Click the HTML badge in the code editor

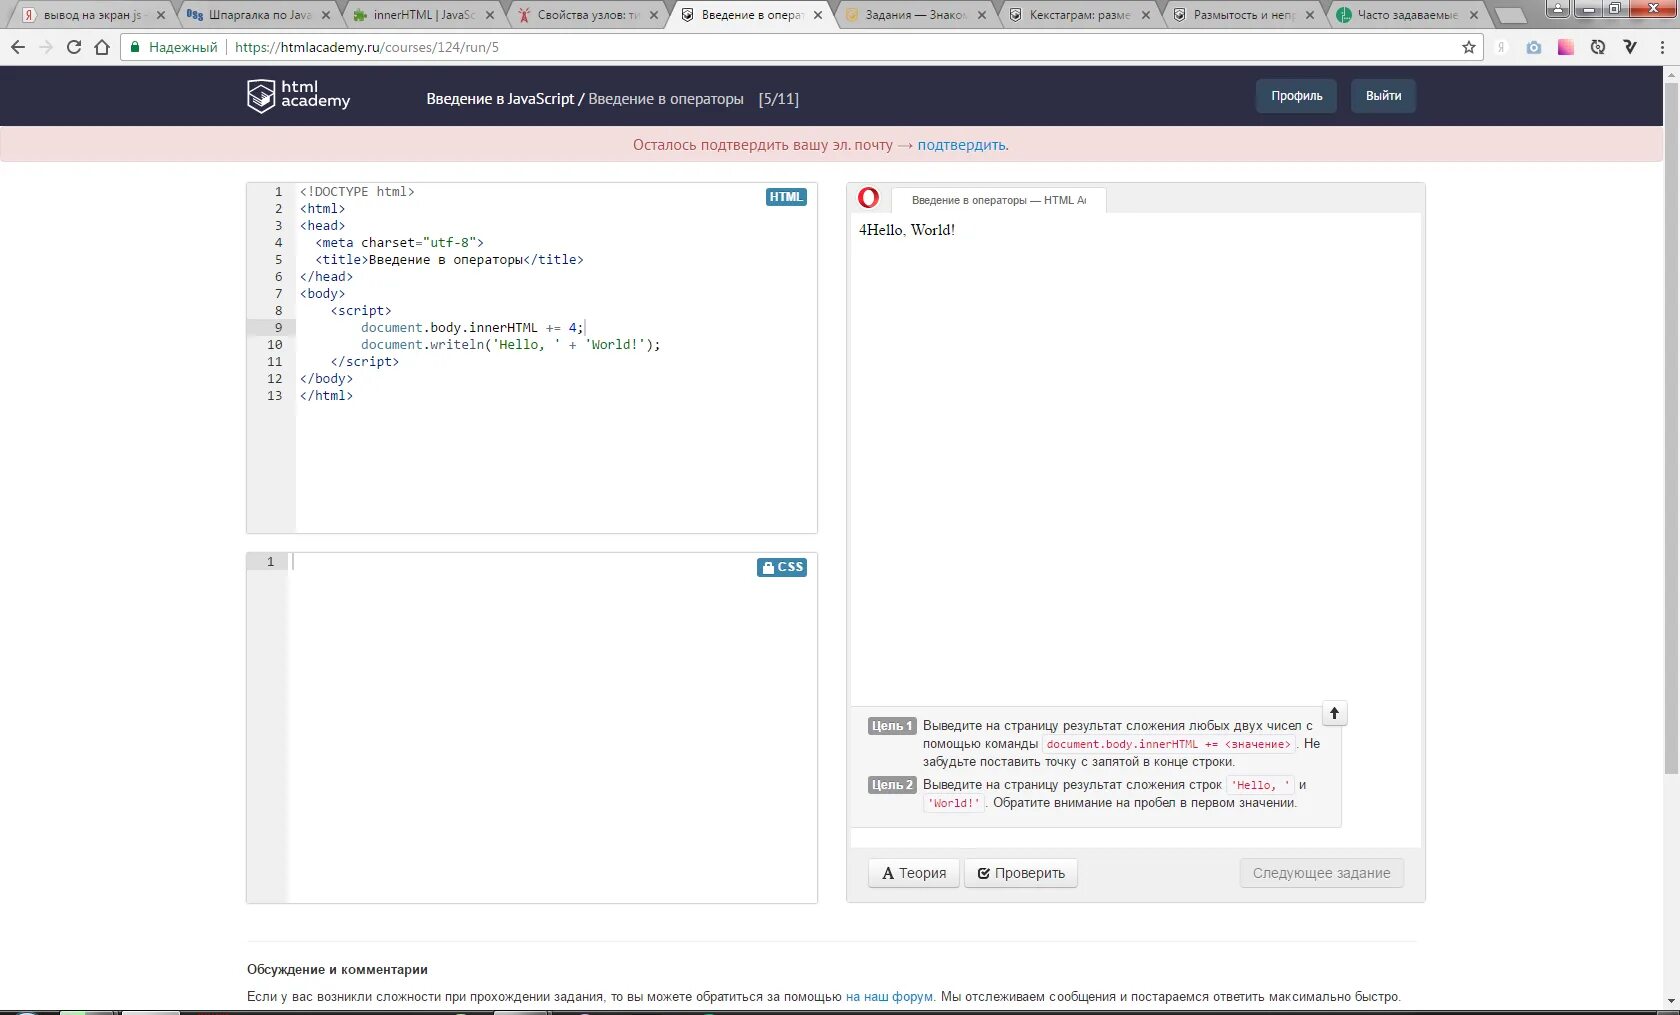coord(786,197)
